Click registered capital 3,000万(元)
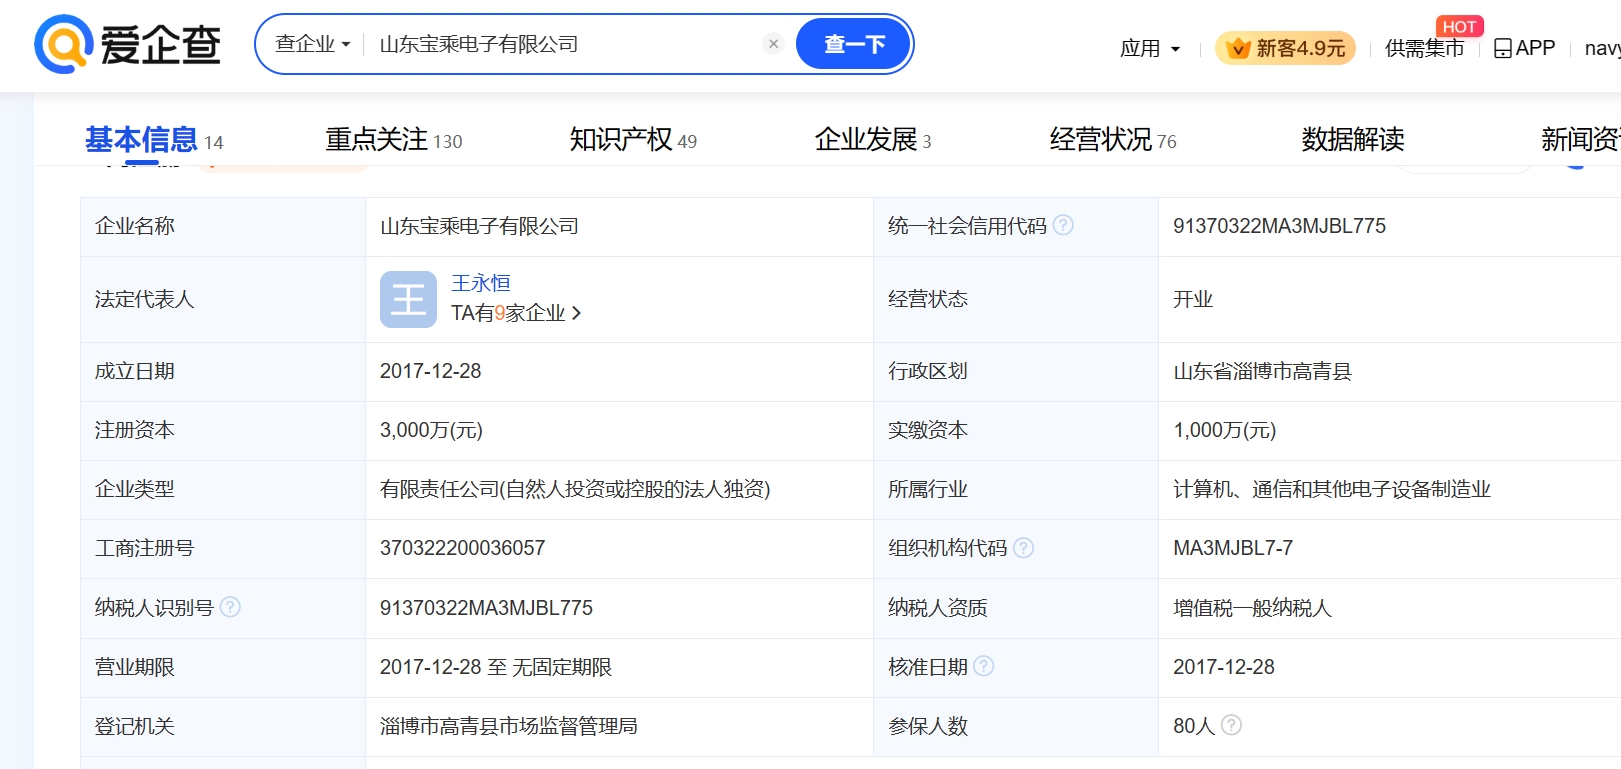This screenshot has height=769, width=1621. (431, 430)
